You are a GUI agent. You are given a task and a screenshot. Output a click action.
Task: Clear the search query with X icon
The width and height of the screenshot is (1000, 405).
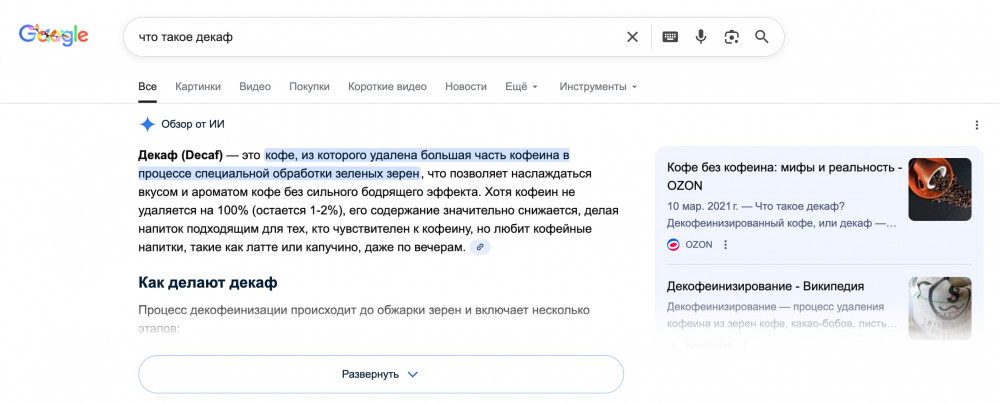pyautogui.click(x=632, y=37)
